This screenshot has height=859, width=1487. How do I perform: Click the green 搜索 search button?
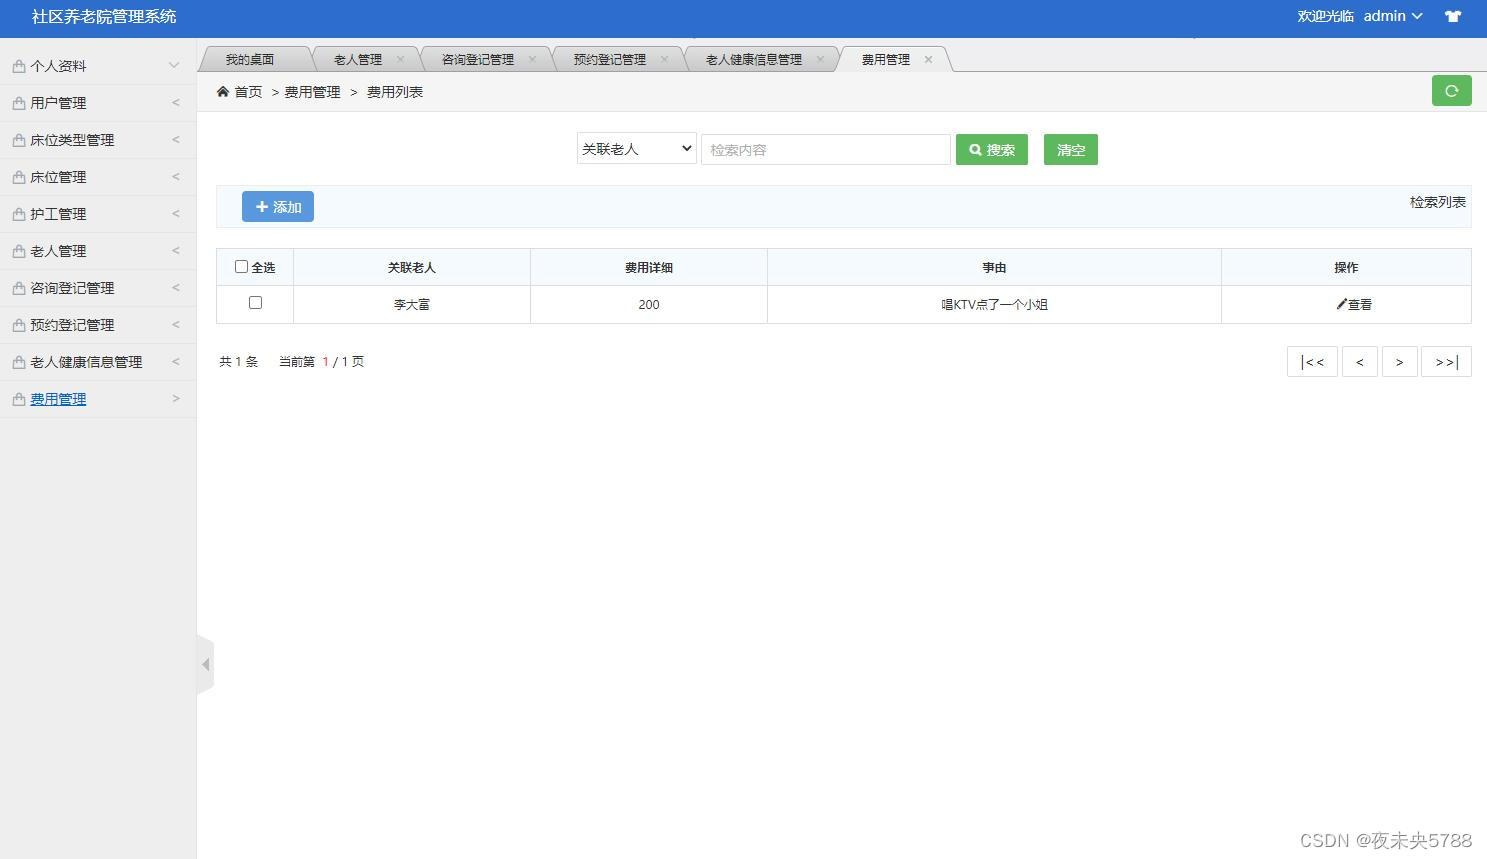coord(992,149)
